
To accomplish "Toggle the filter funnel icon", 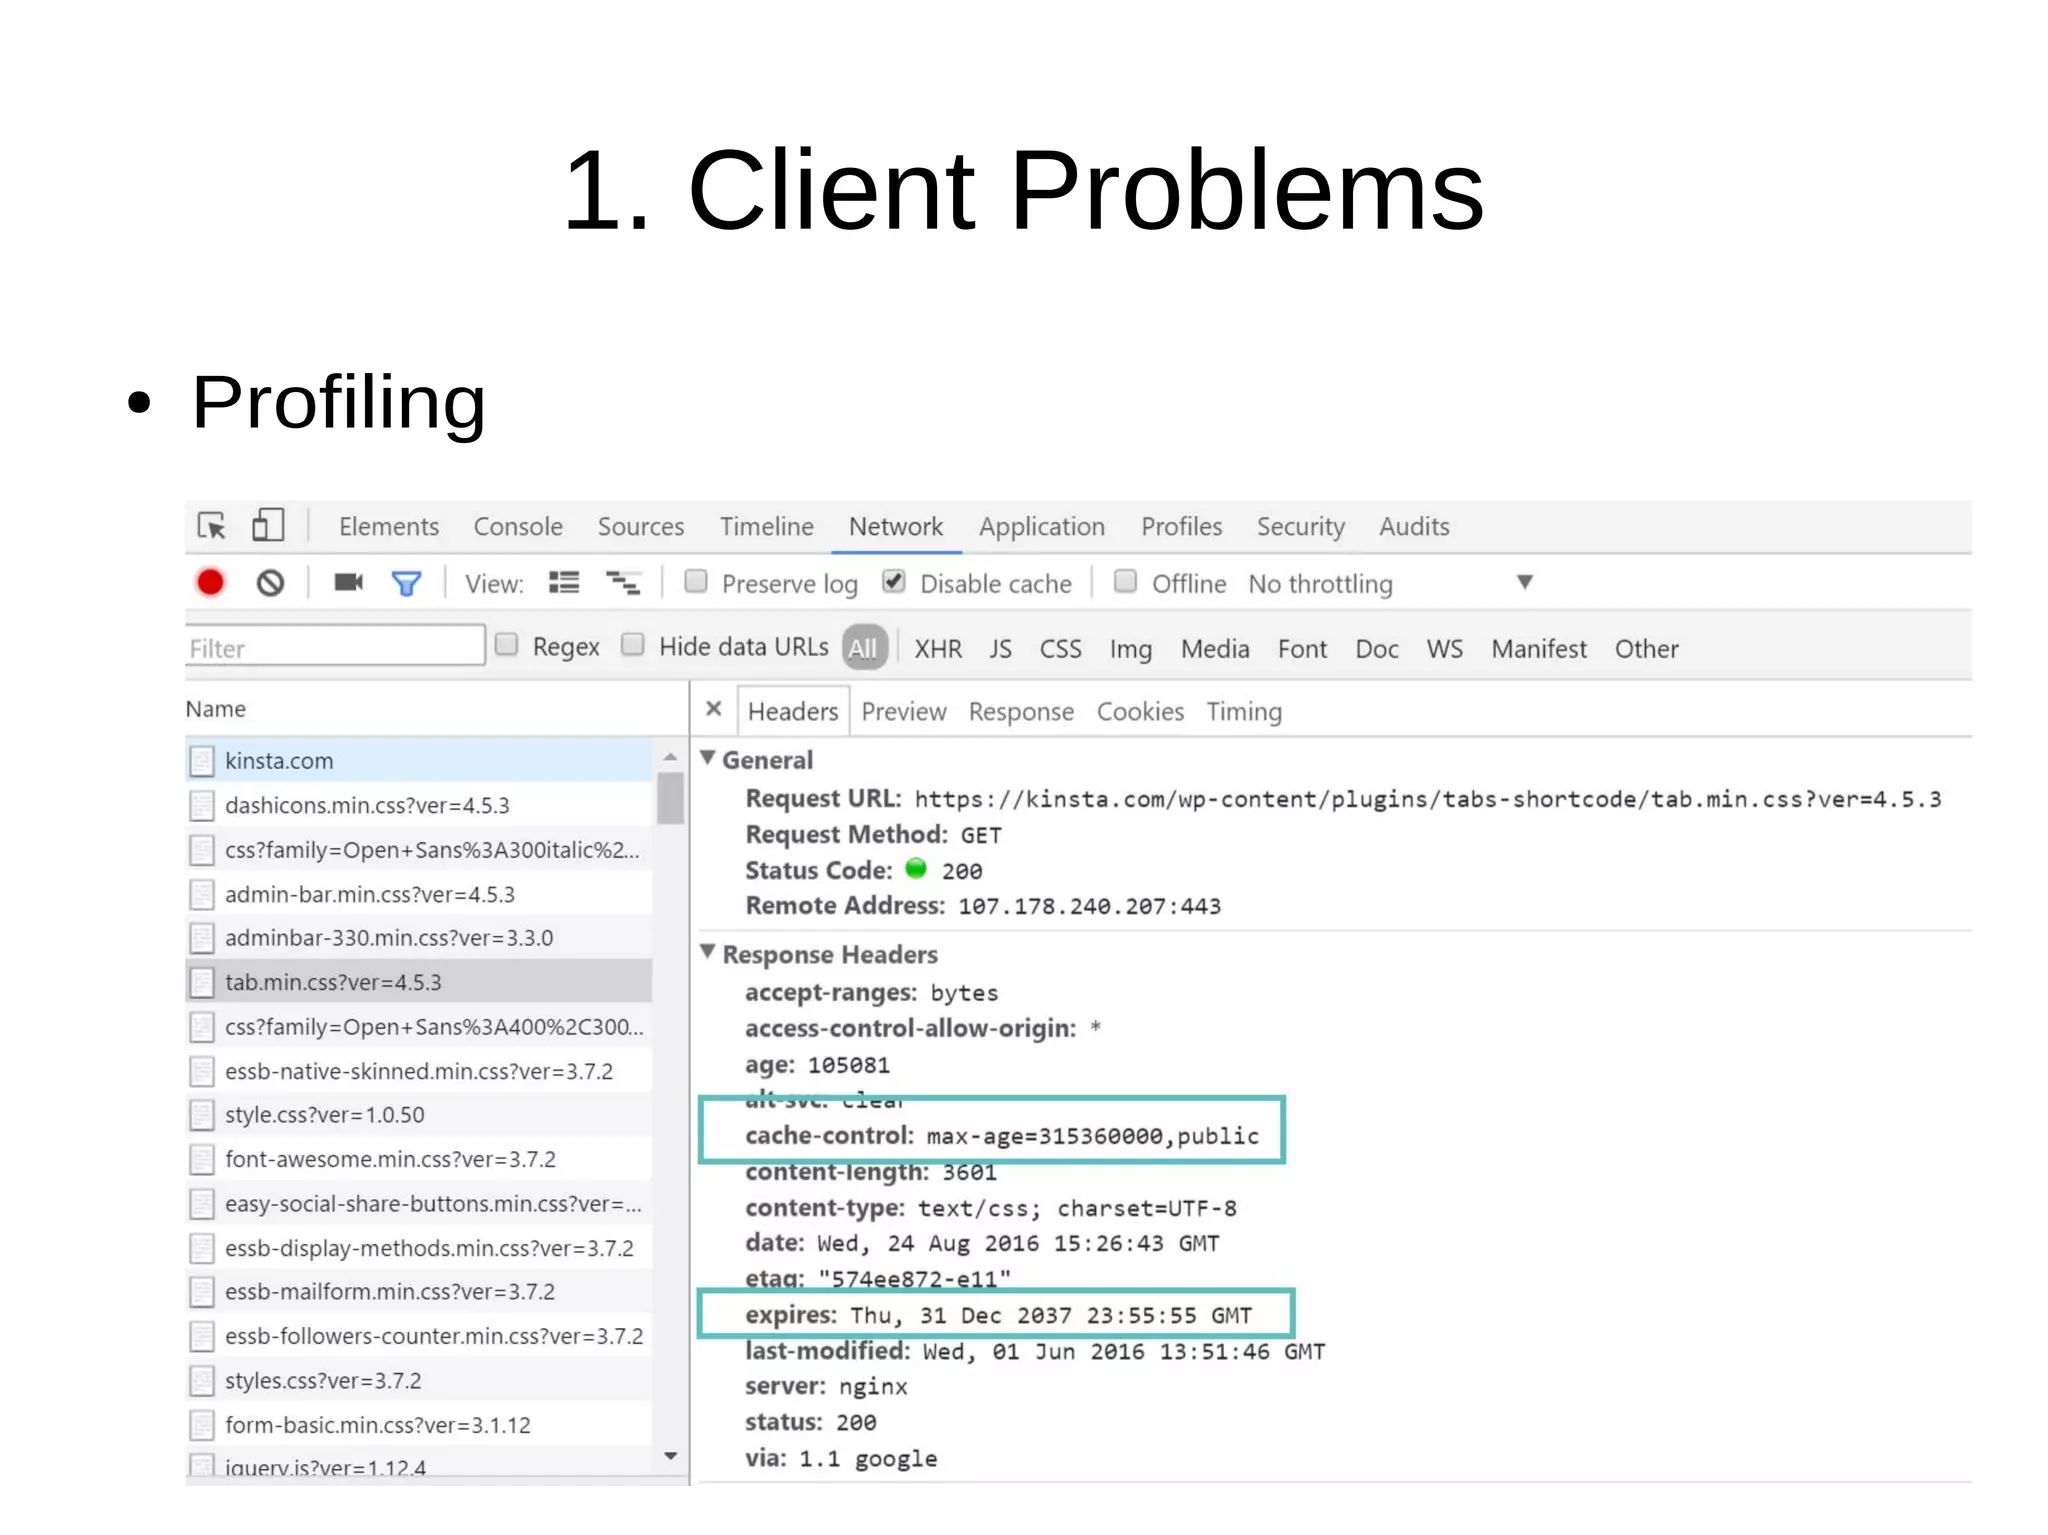I will tap(406, 583).
